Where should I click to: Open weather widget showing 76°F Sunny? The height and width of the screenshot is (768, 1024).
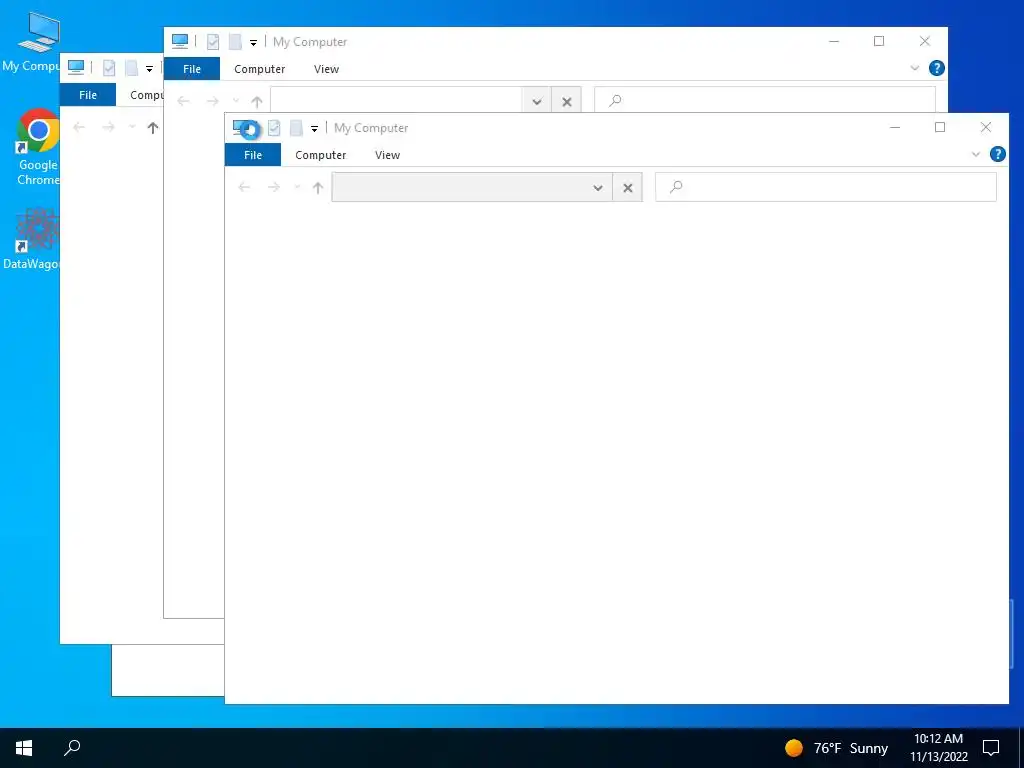pyautogui.click(x=837, y=748)
